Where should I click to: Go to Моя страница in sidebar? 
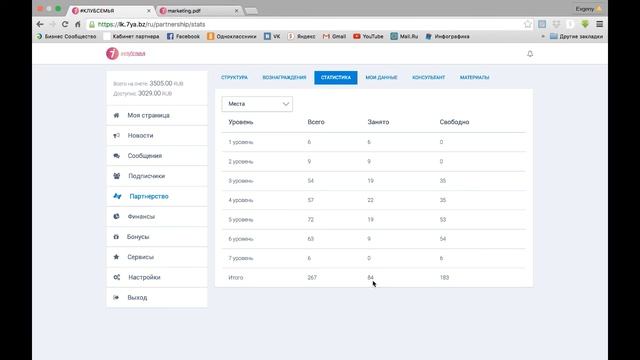pyautogui.click(x=157, y=116)
